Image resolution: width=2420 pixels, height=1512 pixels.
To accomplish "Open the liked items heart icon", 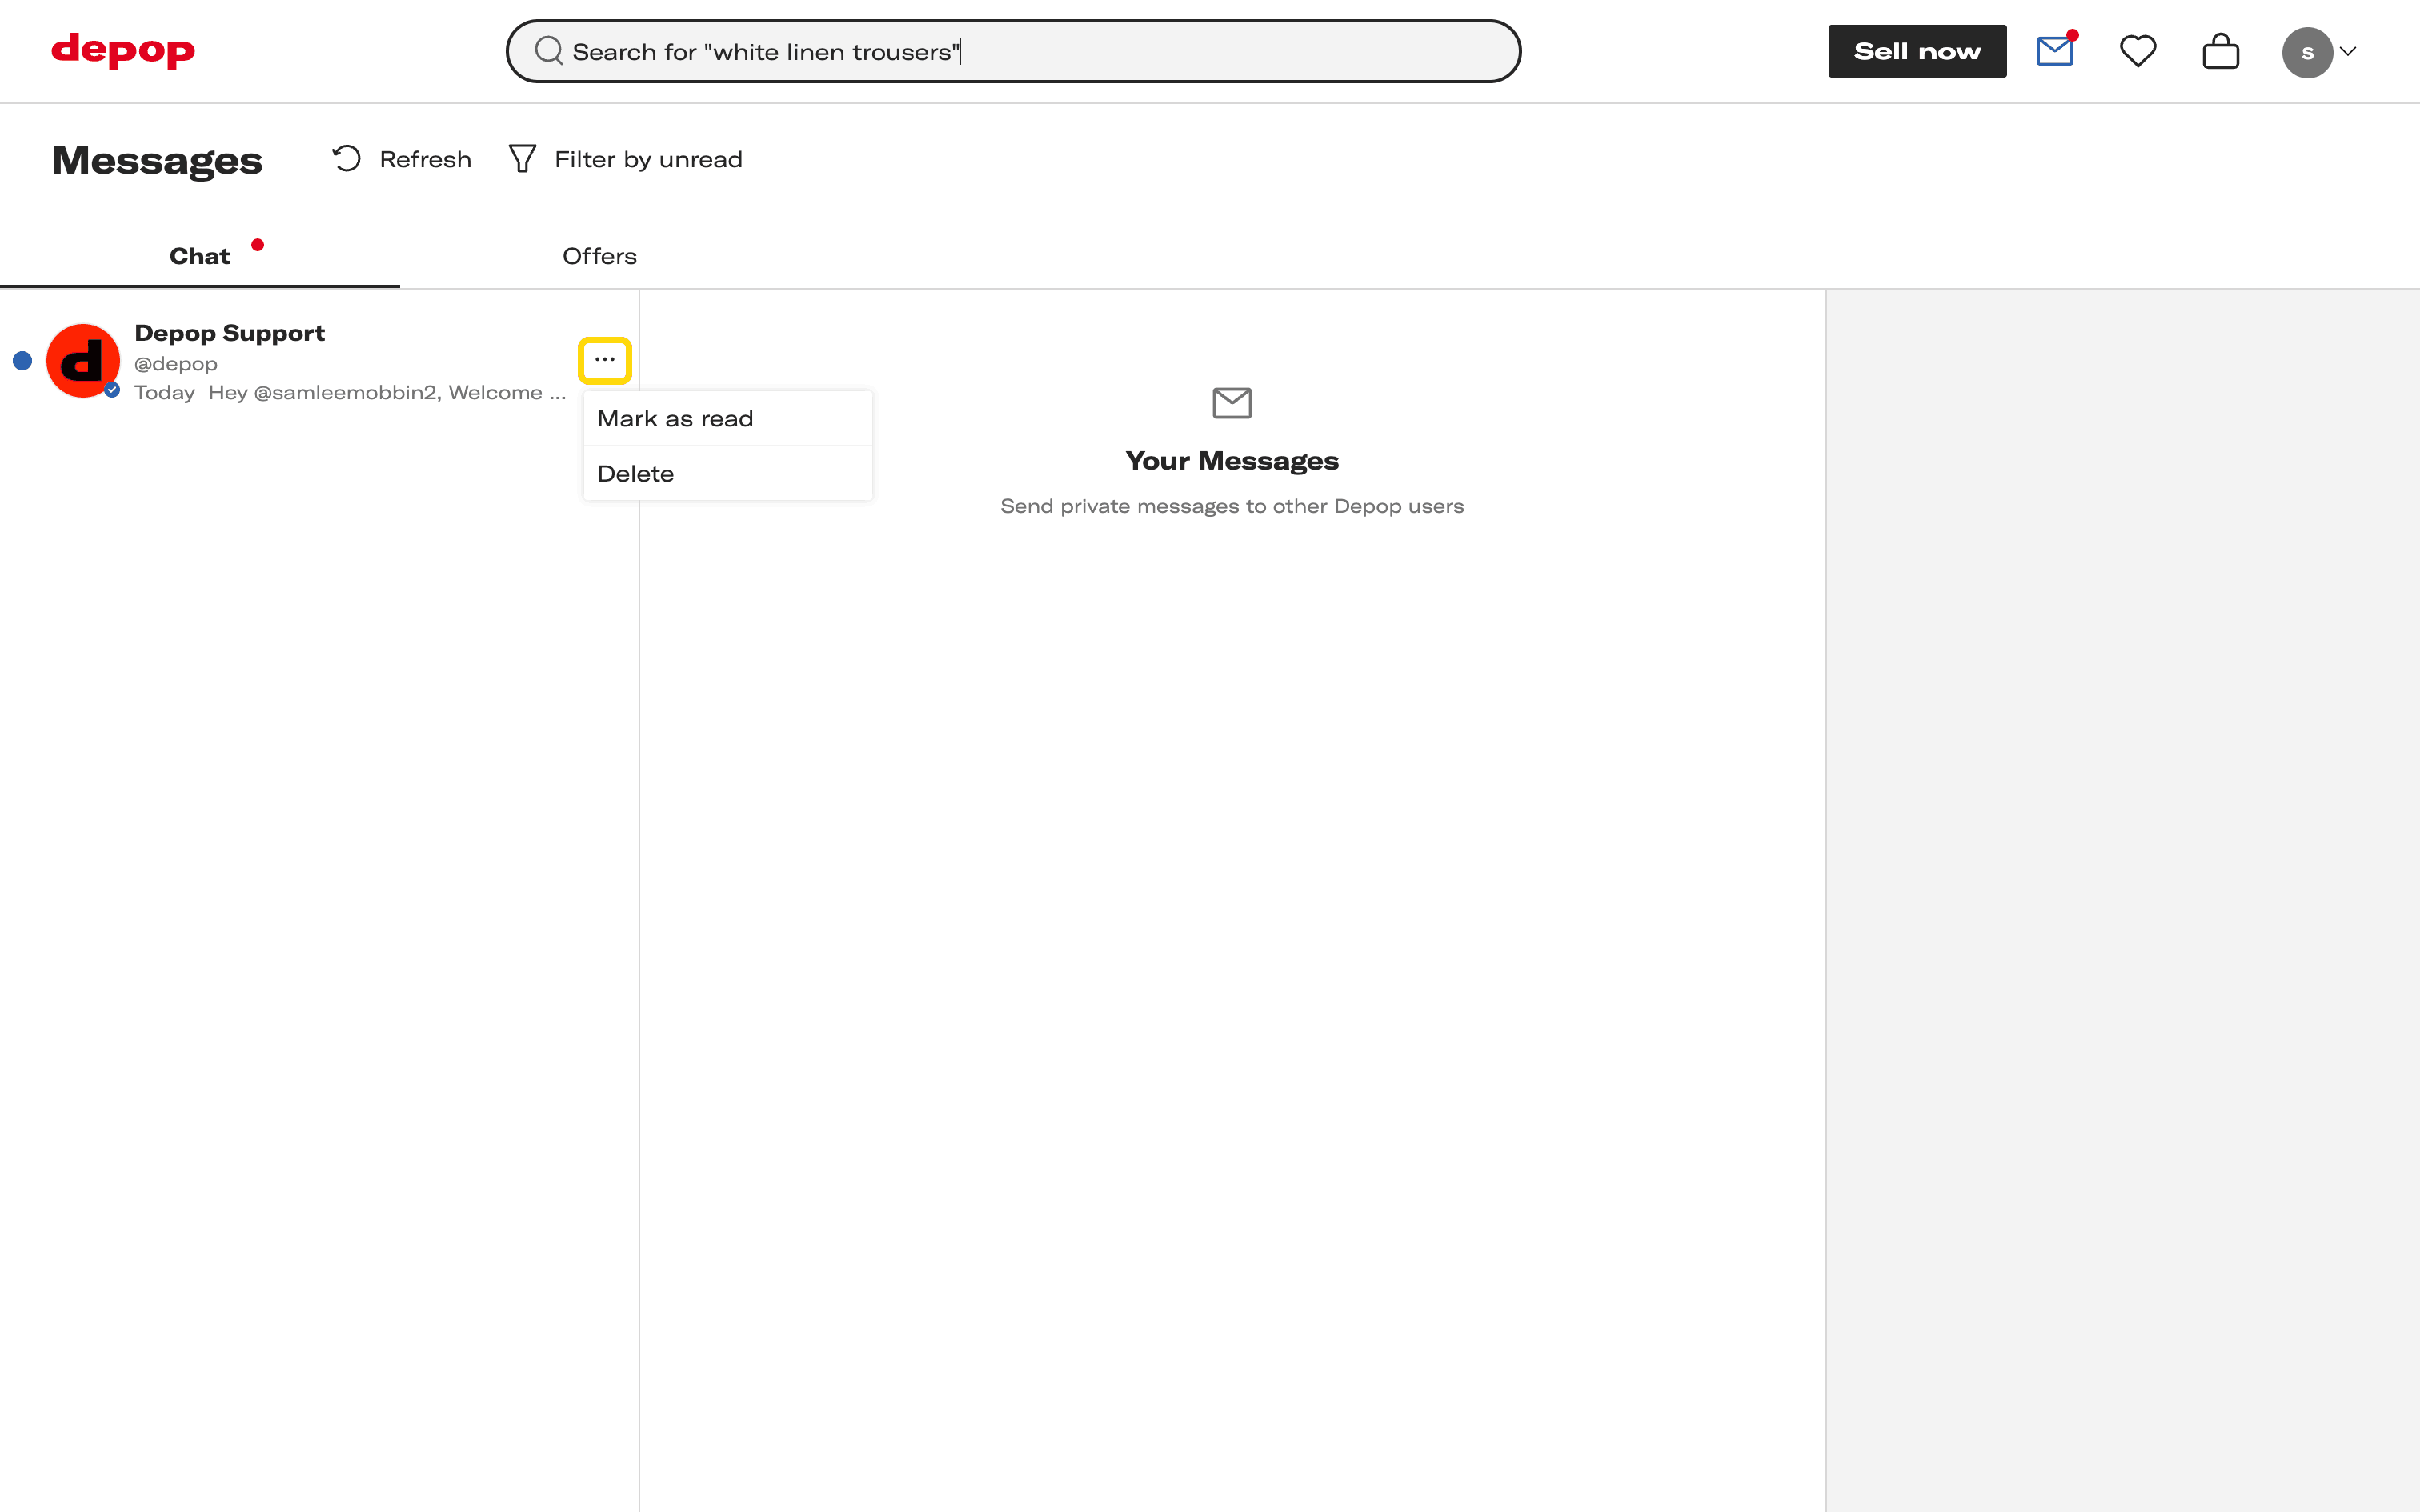I will (x=2138, y=51).
